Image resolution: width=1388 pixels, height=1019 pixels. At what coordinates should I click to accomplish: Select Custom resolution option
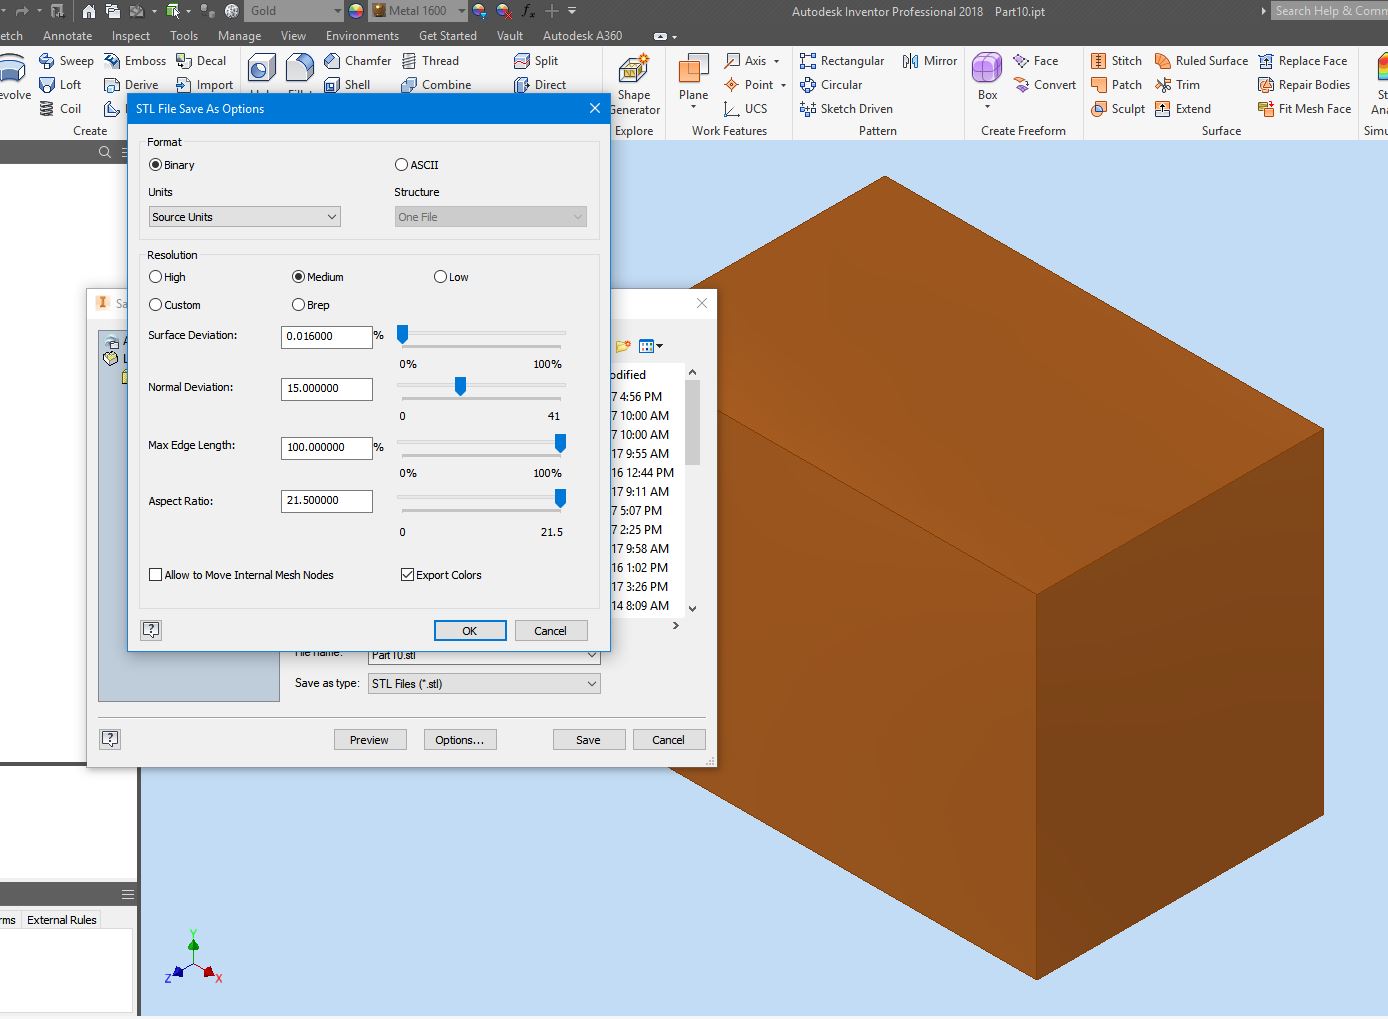click(x=155, y=305)
